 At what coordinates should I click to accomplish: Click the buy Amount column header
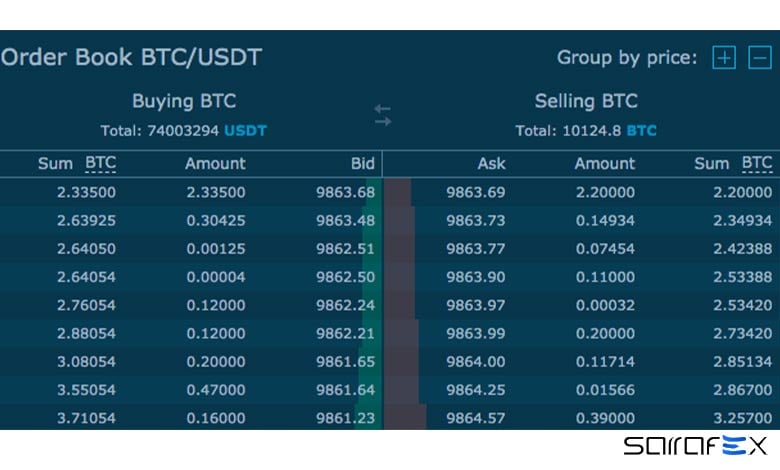click(215, 163)
